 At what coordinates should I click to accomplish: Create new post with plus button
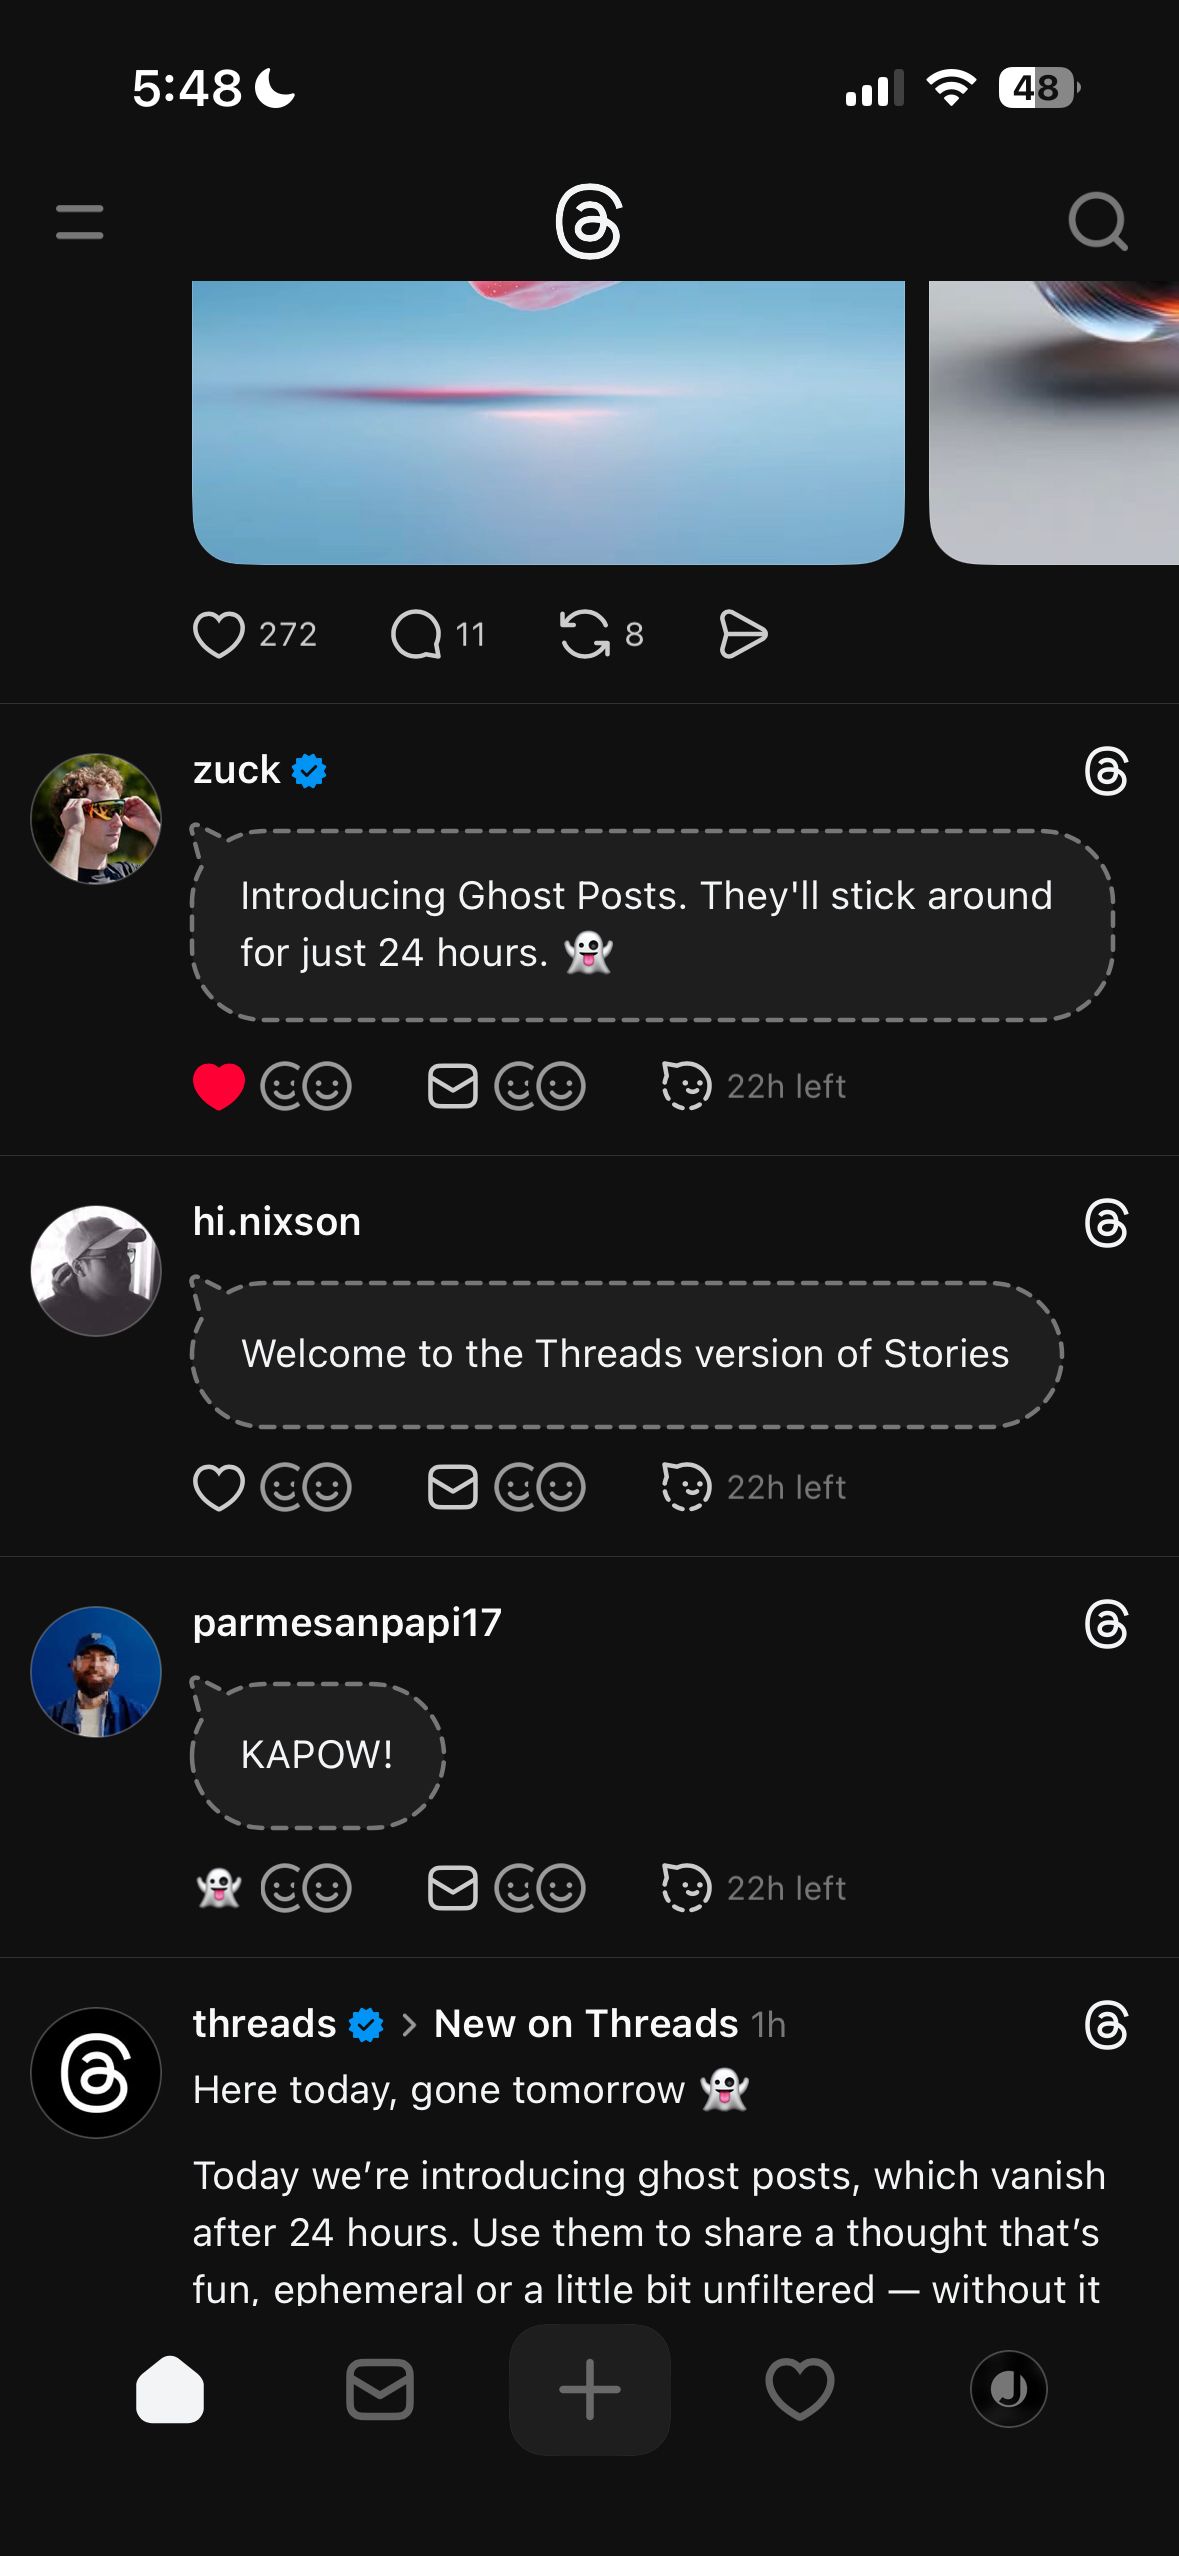[590, 2389]
